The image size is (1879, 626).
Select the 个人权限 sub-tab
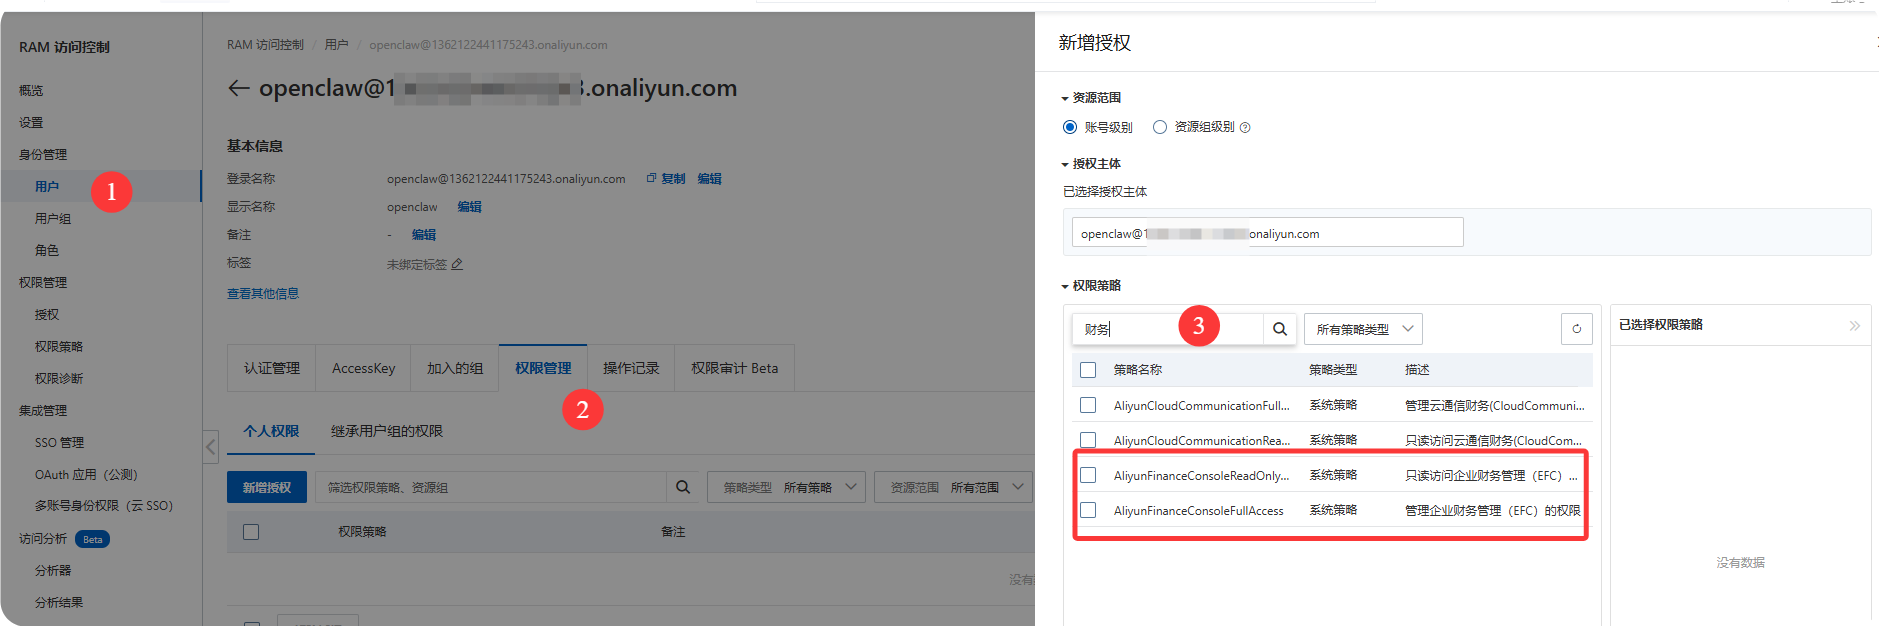[271, 431]
